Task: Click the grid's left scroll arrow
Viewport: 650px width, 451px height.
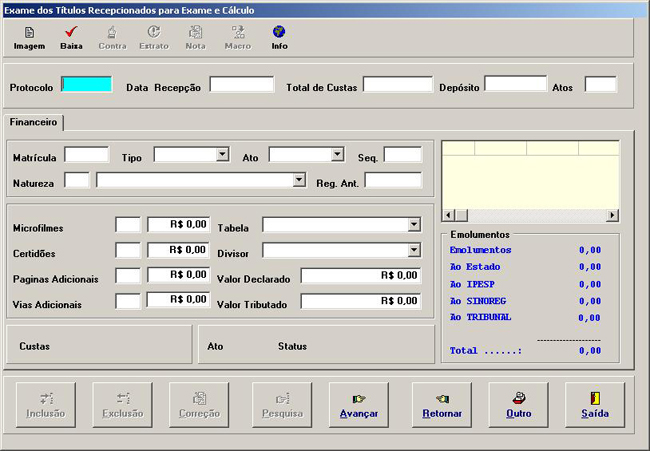Action: coord(448,215)
